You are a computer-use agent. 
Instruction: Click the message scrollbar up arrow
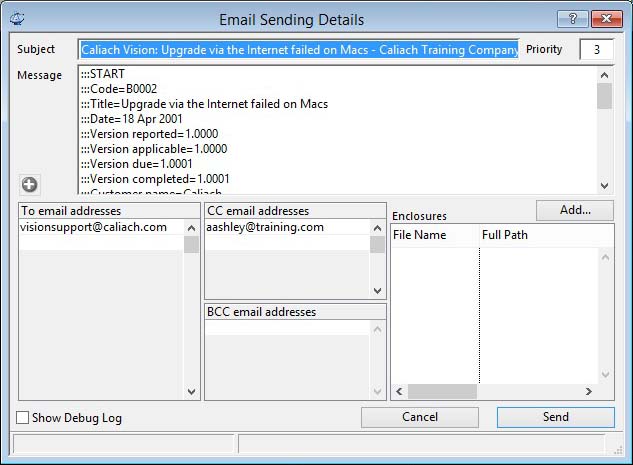click(604, 75)
